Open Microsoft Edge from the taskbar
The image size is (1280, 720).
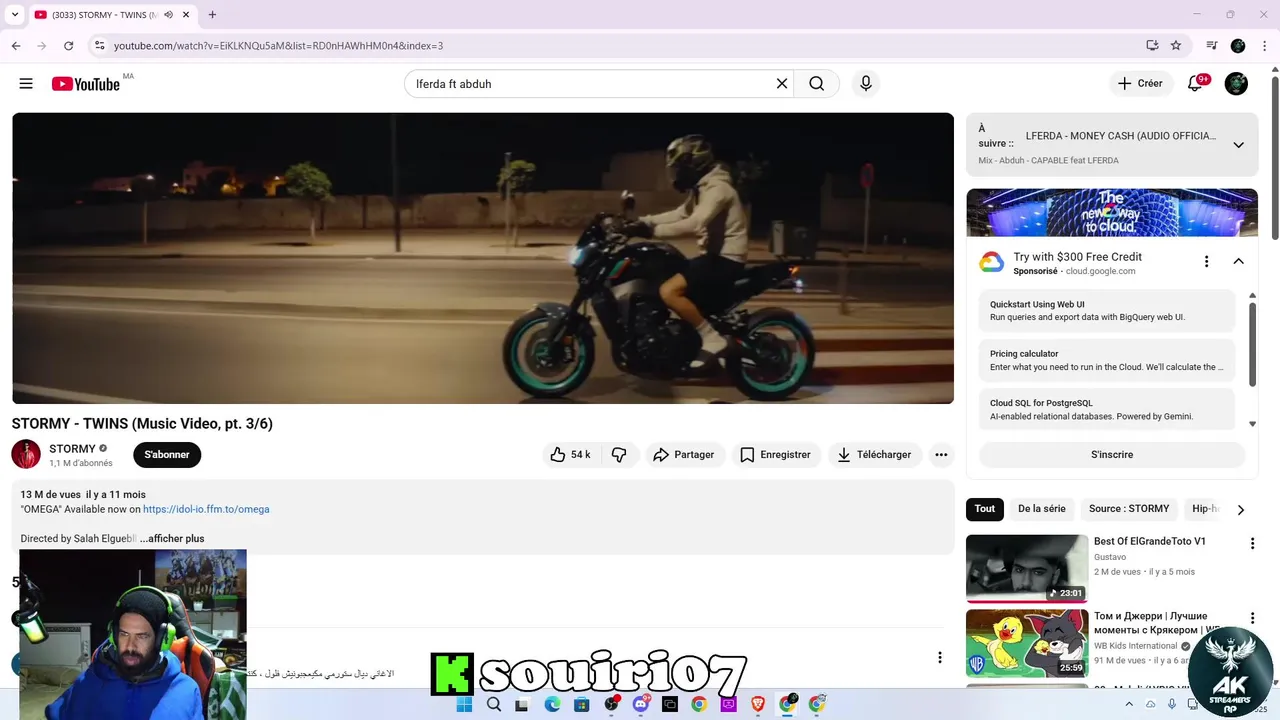tap(552, 705)
